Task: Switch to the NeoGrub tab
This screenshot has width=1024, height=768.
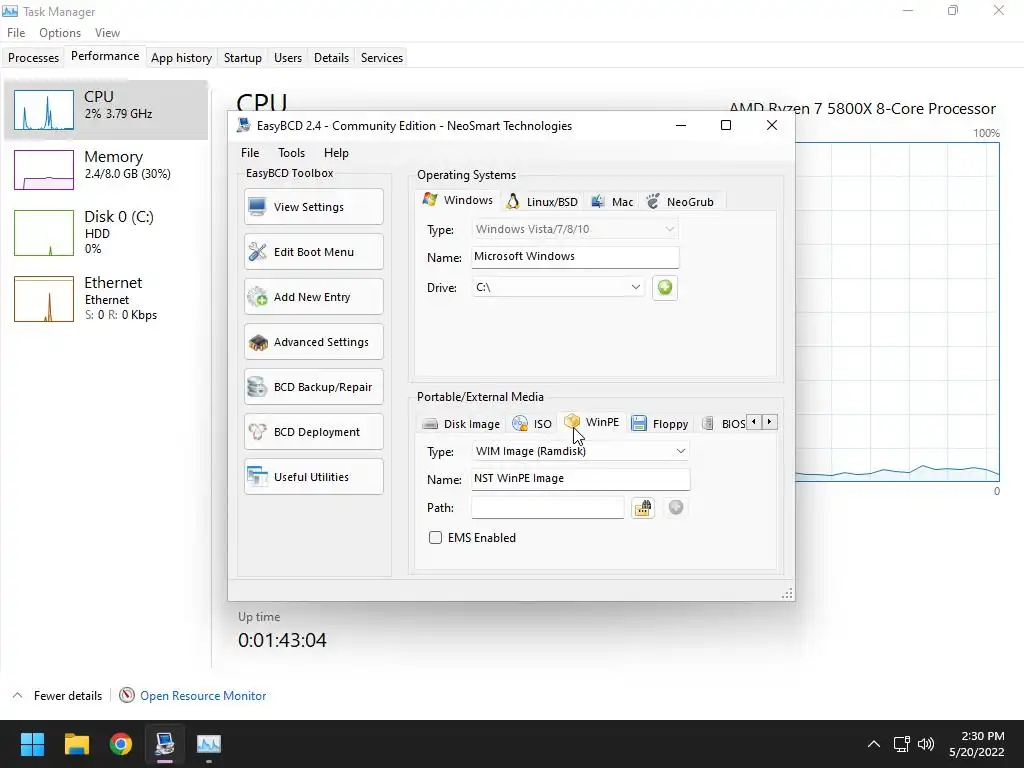Action: [680, 202]
